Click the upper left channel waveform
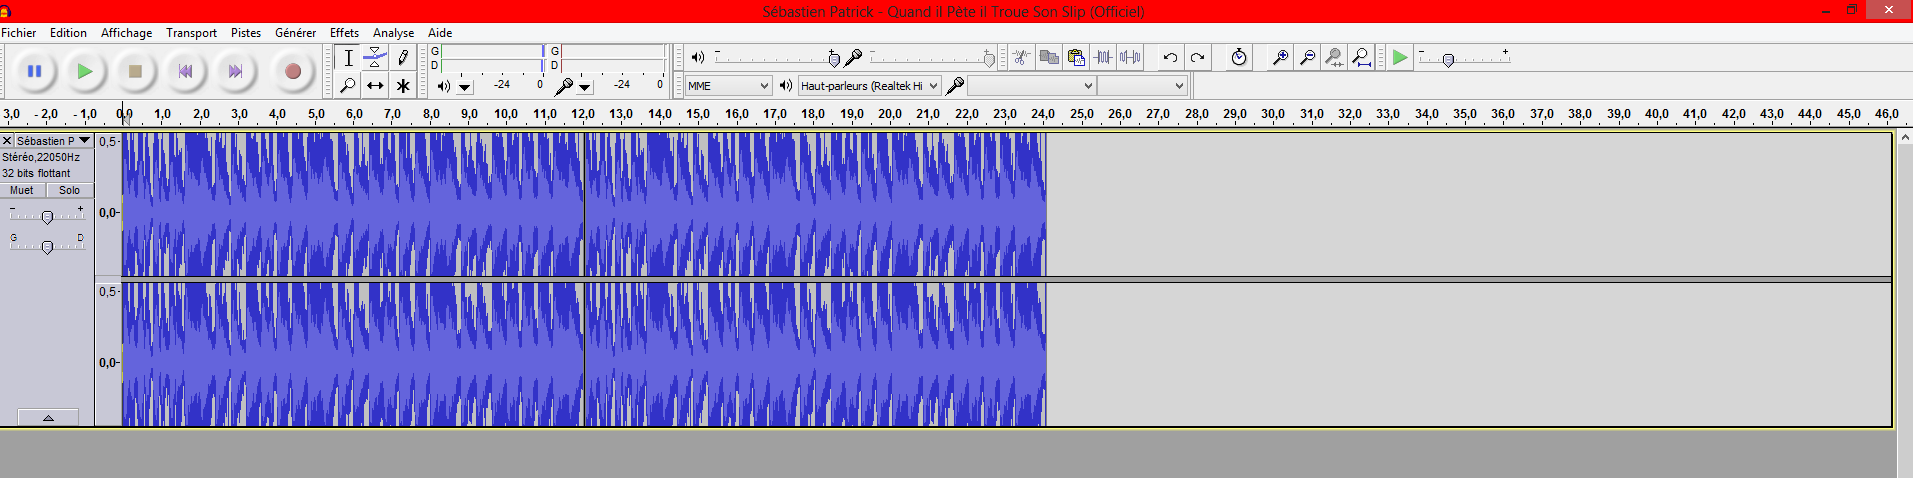1913x478 pixels. point(583,204)
